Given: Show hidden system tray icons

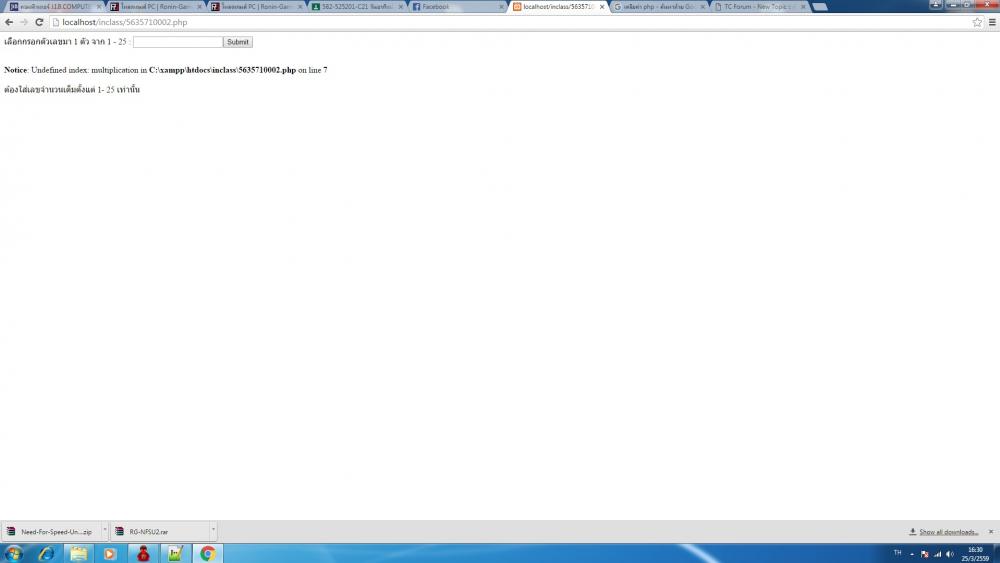Looking at the screenshot, I should click(912, 554).
